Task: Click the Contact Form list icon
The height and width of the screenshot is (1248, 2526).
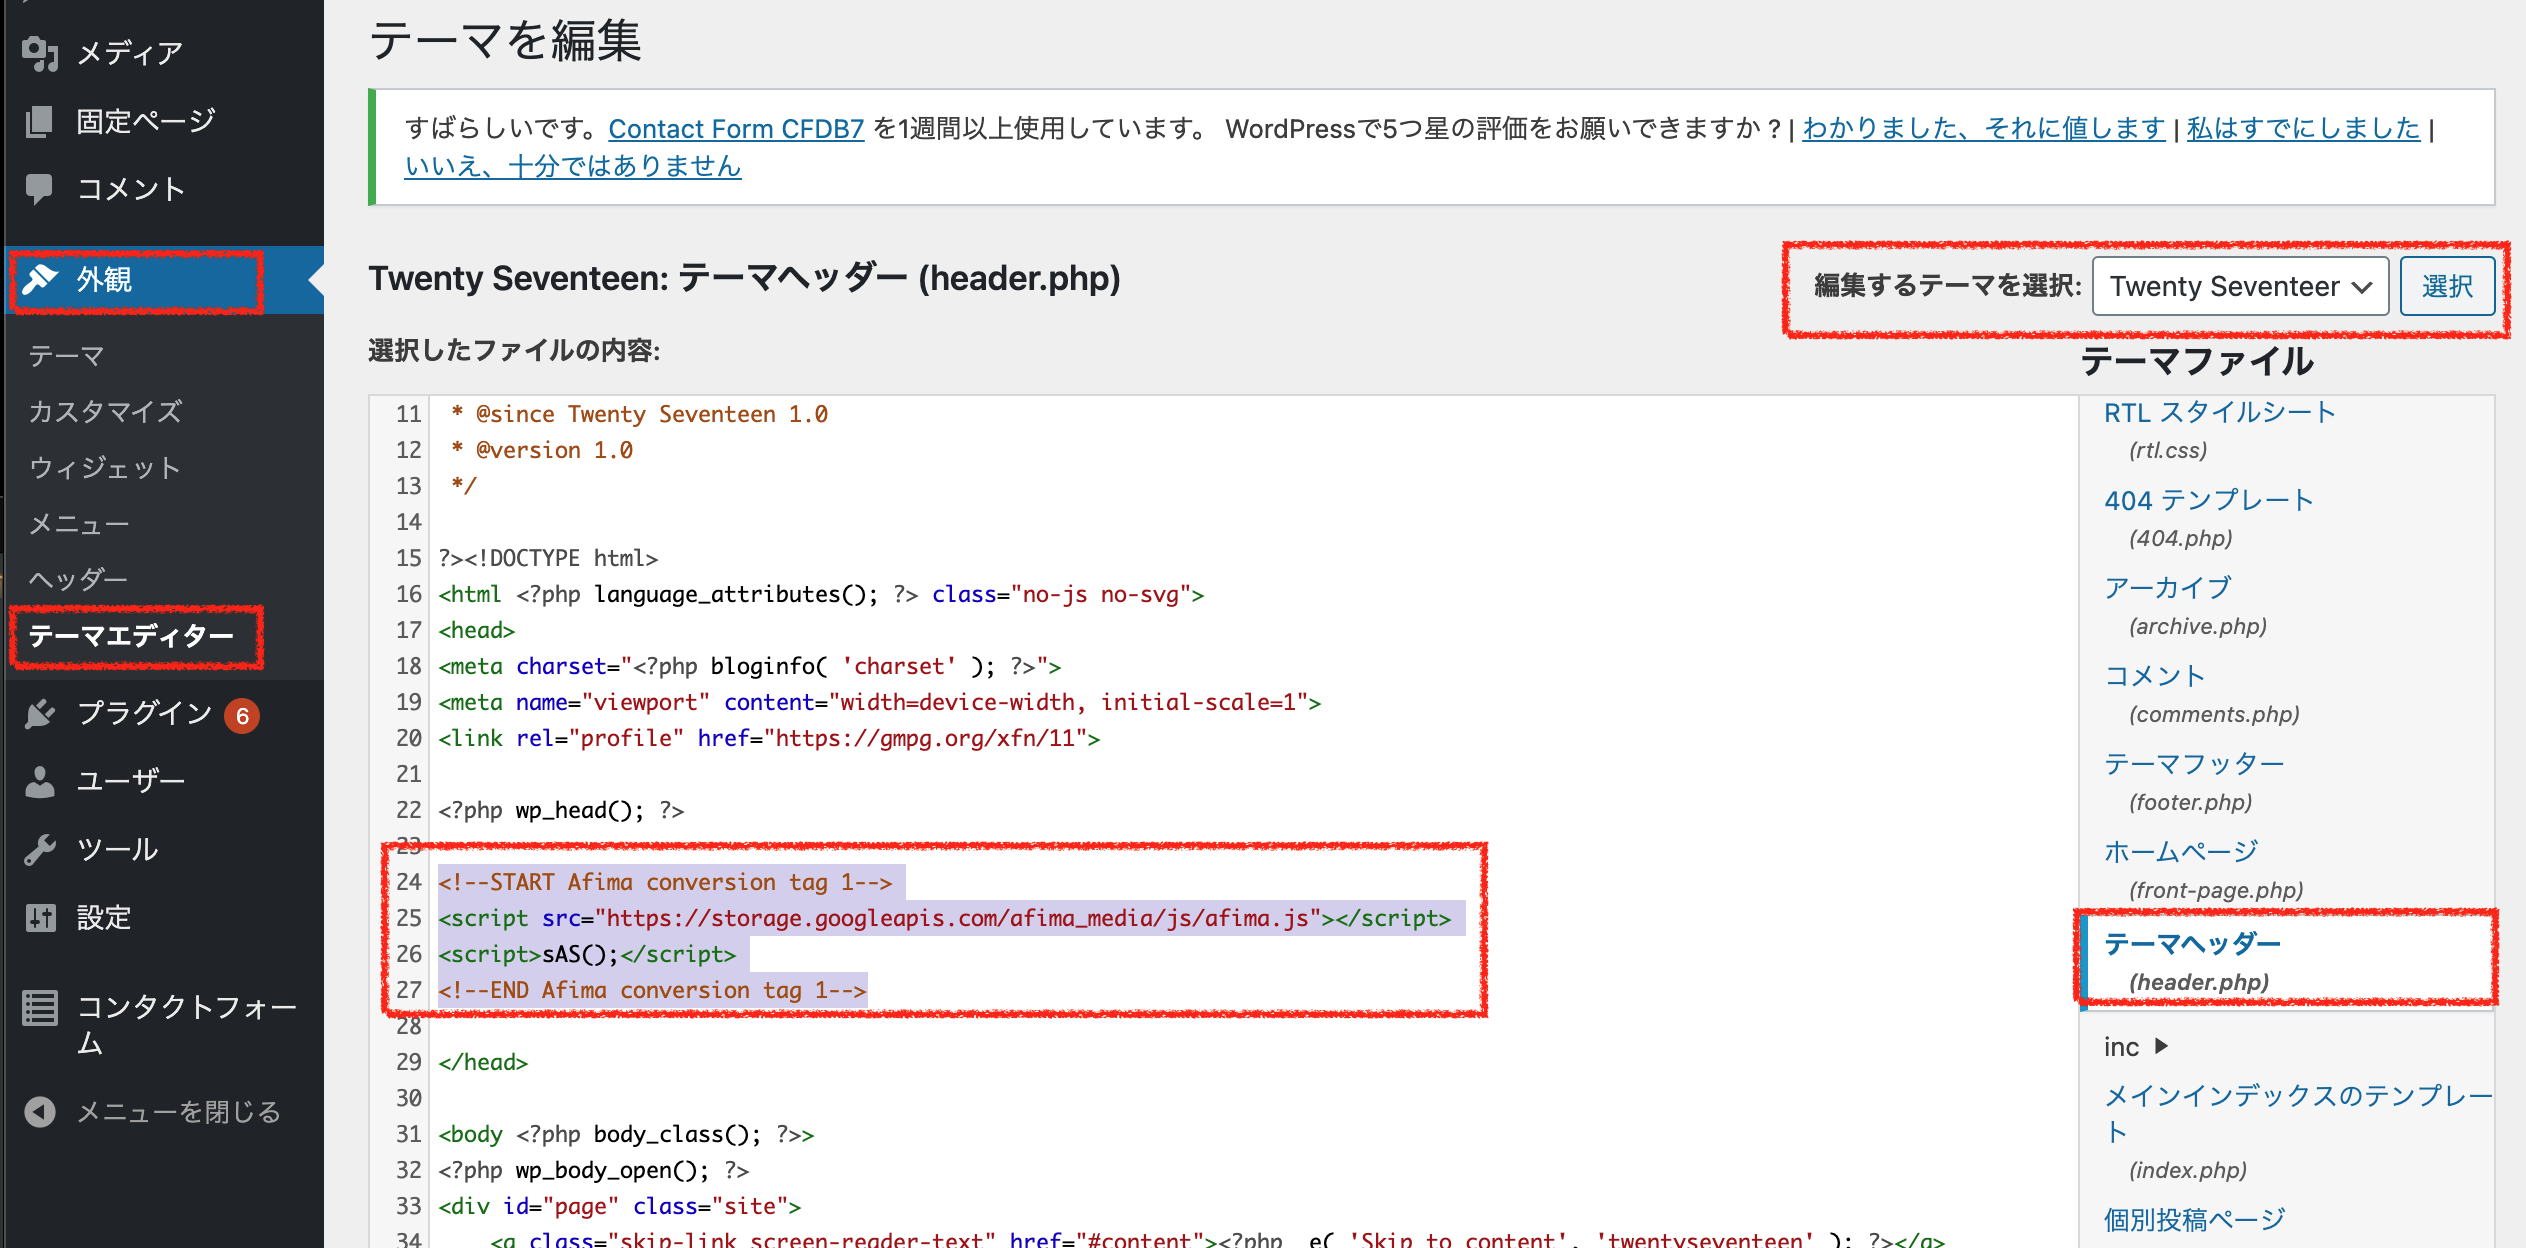Action: click(x=40, y=1007)
